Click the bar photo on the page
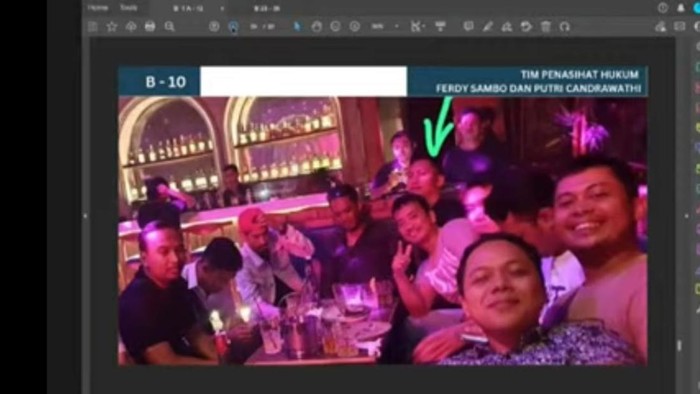The image size is (700, 394). (x=383, y=231)
